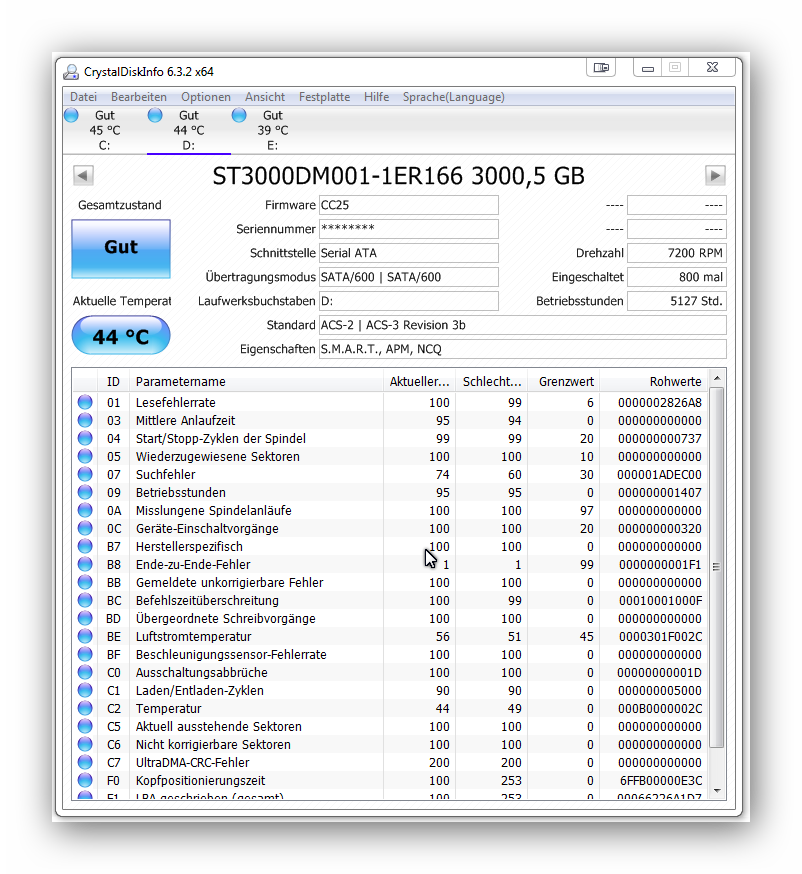The width and height of the screenshot is (802, 874).
Task: Open the Ansicht menu
Action: tap(265, 96)
